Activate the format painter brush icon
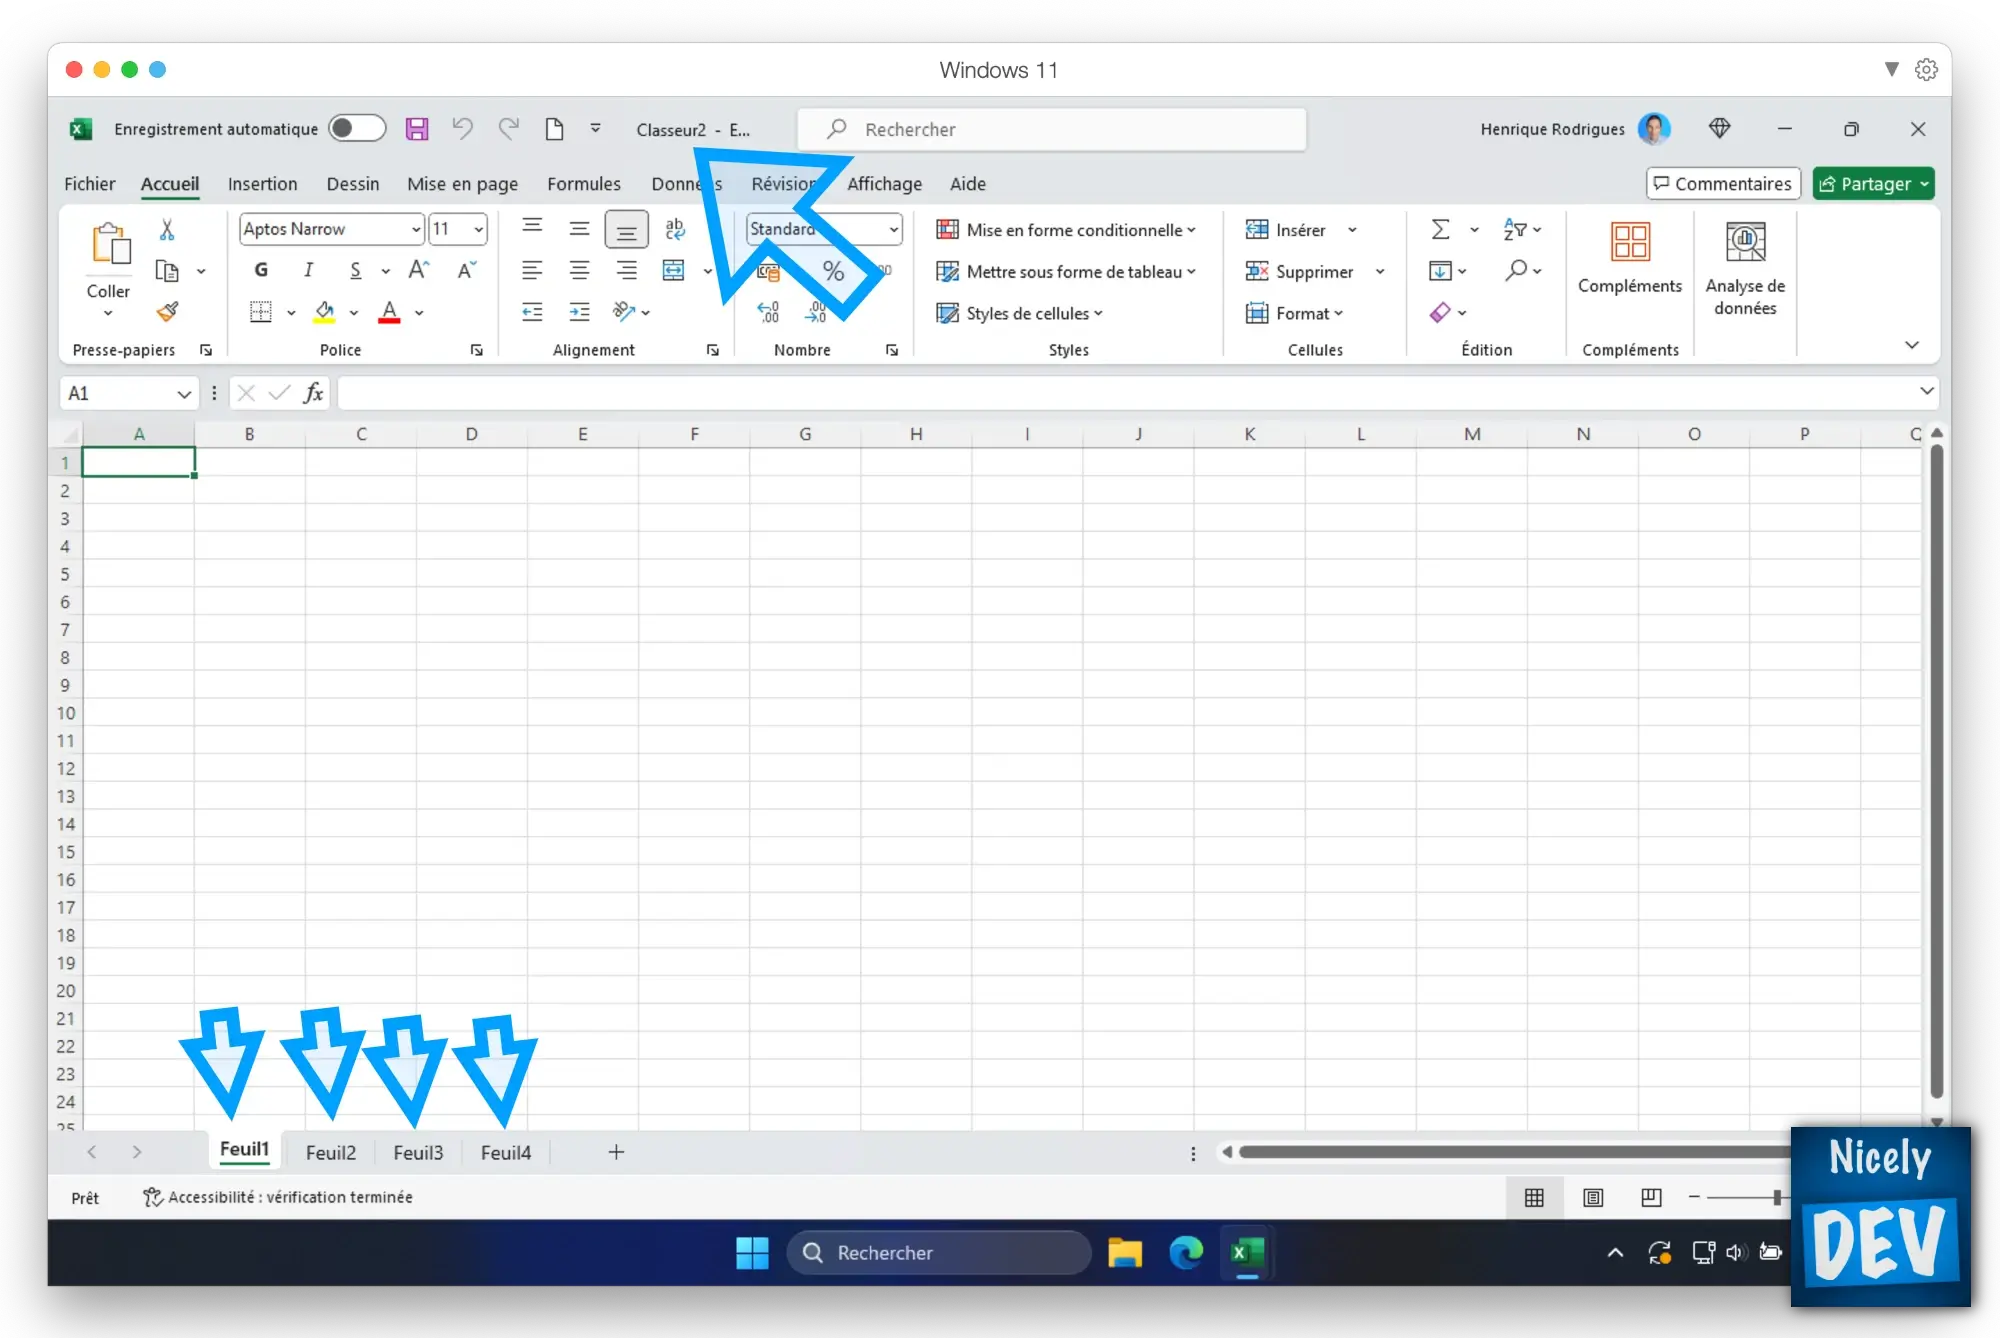This screenshot has height=1338, width=2000. 168,312
